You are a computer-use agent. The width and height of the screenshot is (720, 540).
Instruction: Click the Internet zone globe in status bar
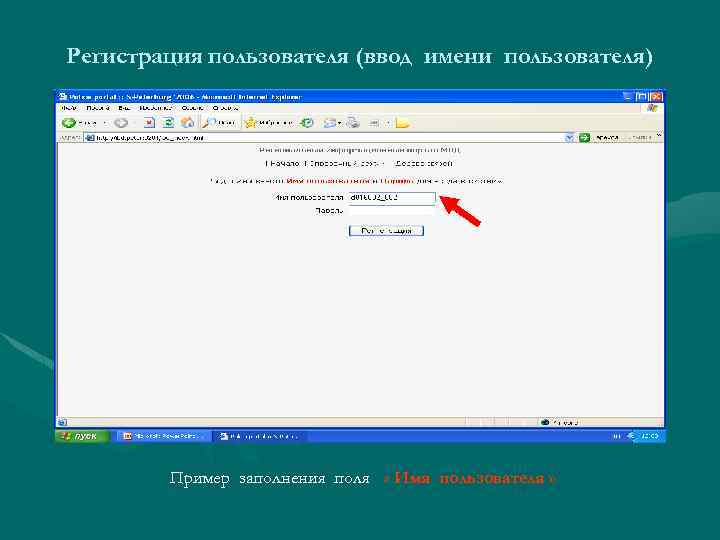pyautogui.click(x=545, y=422)
